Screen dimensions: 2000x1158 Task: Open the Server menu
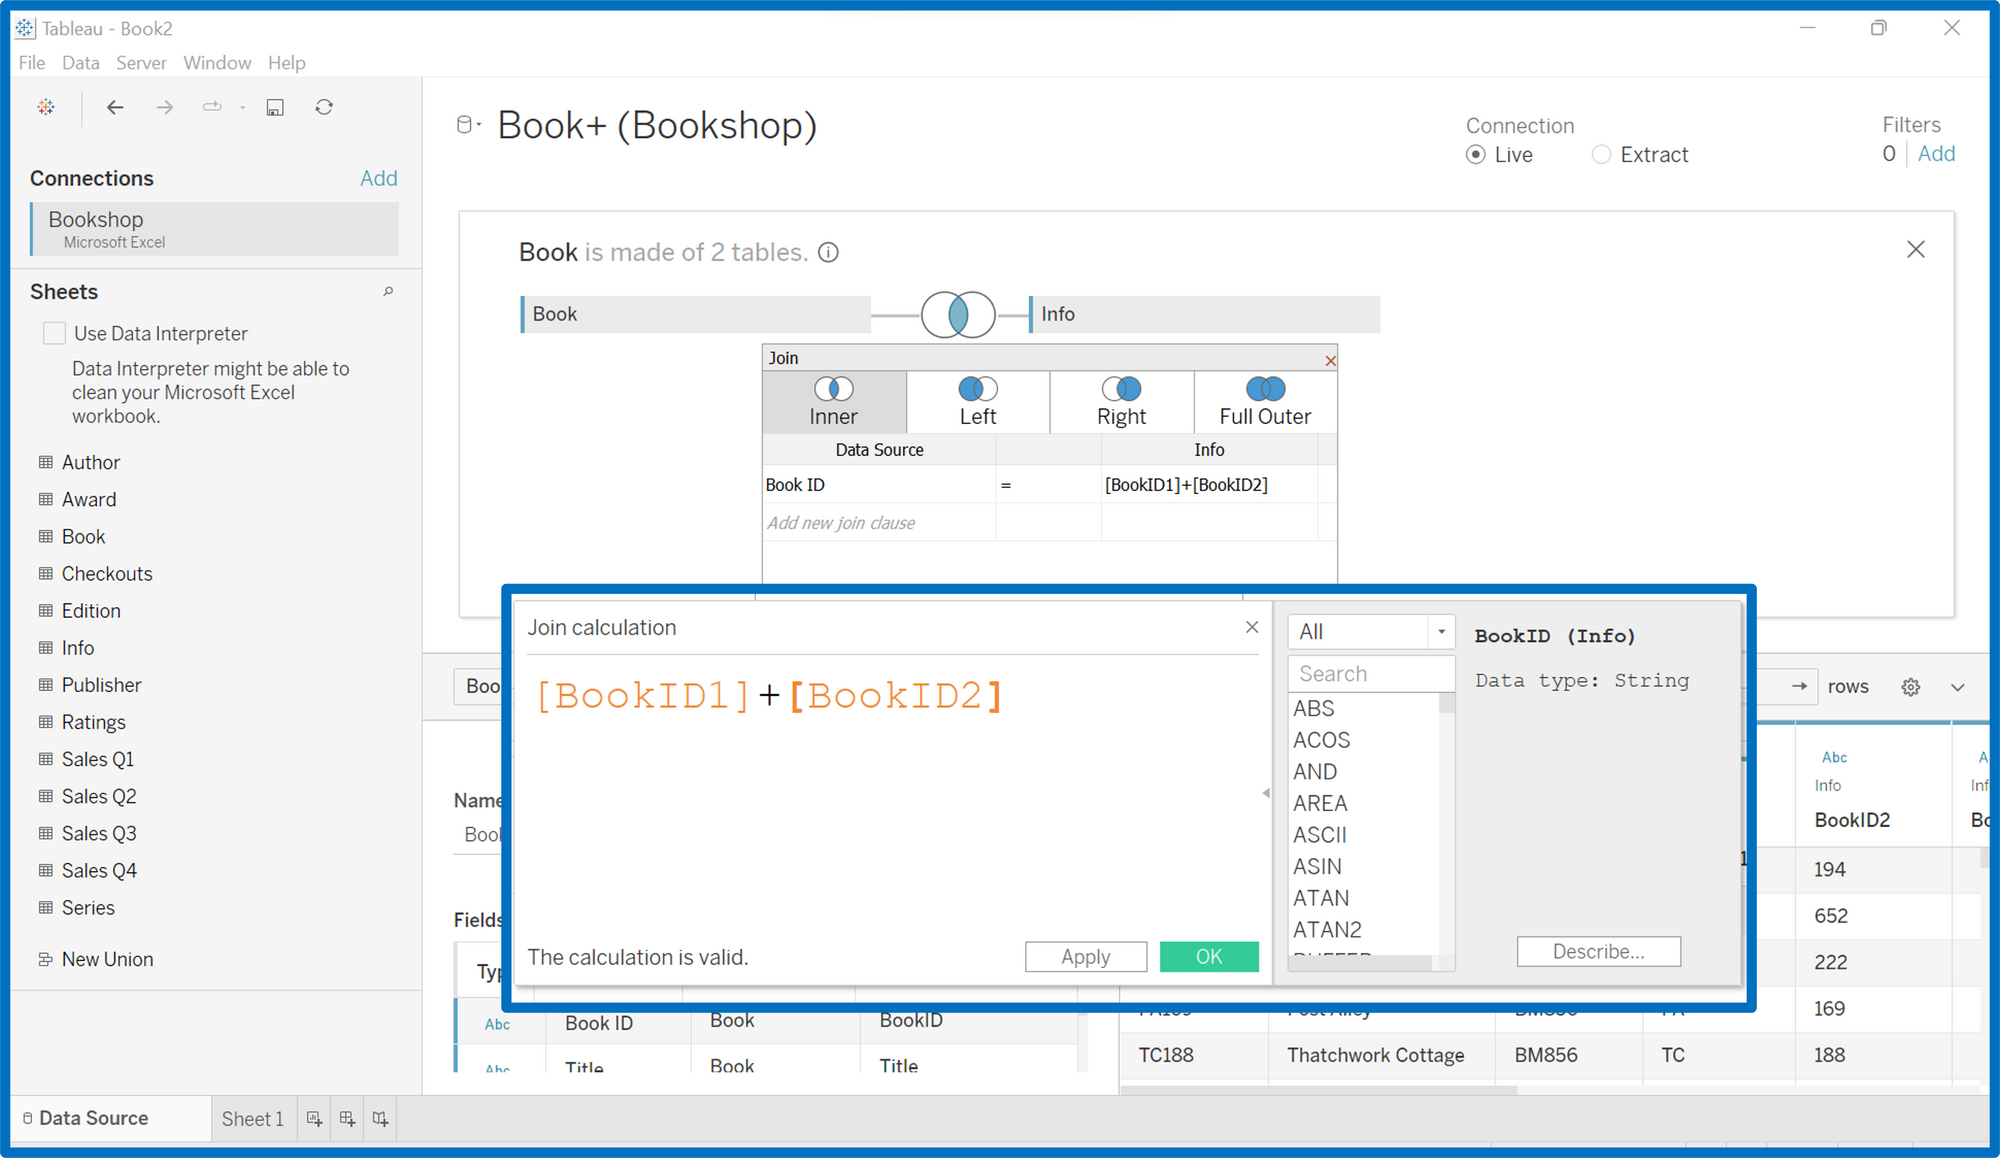[141, 63]
